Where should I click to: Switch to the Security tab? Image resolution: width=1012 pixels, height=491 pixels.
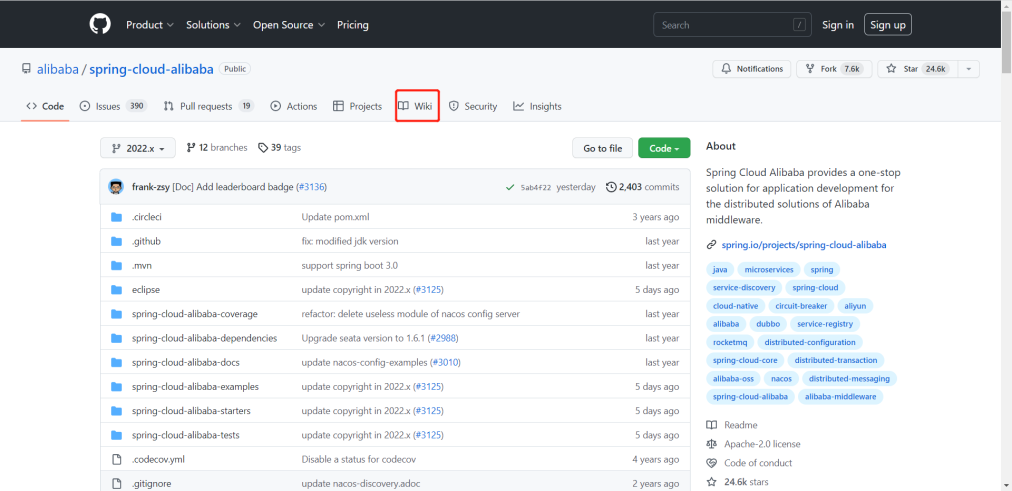[472, 106]
